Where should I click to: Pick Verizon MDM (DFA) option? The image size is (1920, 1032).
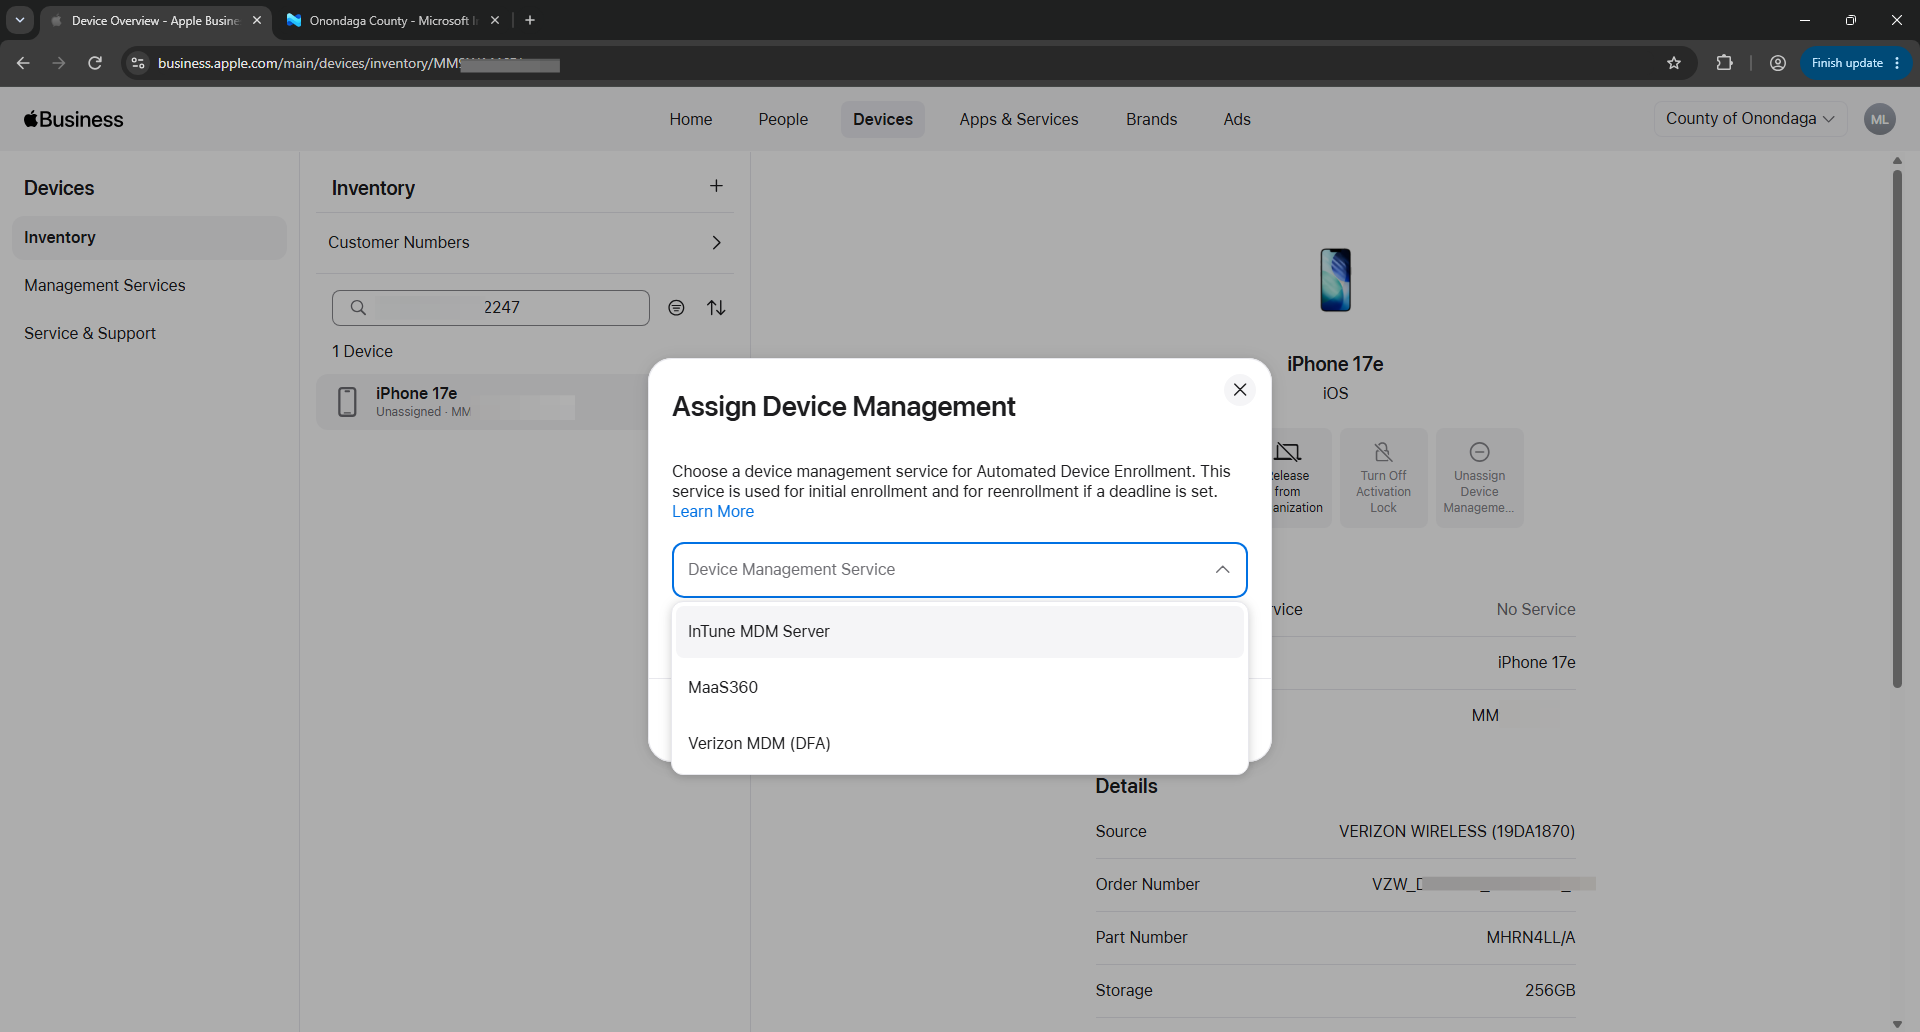pyautogui.click(x=960, y=744)
